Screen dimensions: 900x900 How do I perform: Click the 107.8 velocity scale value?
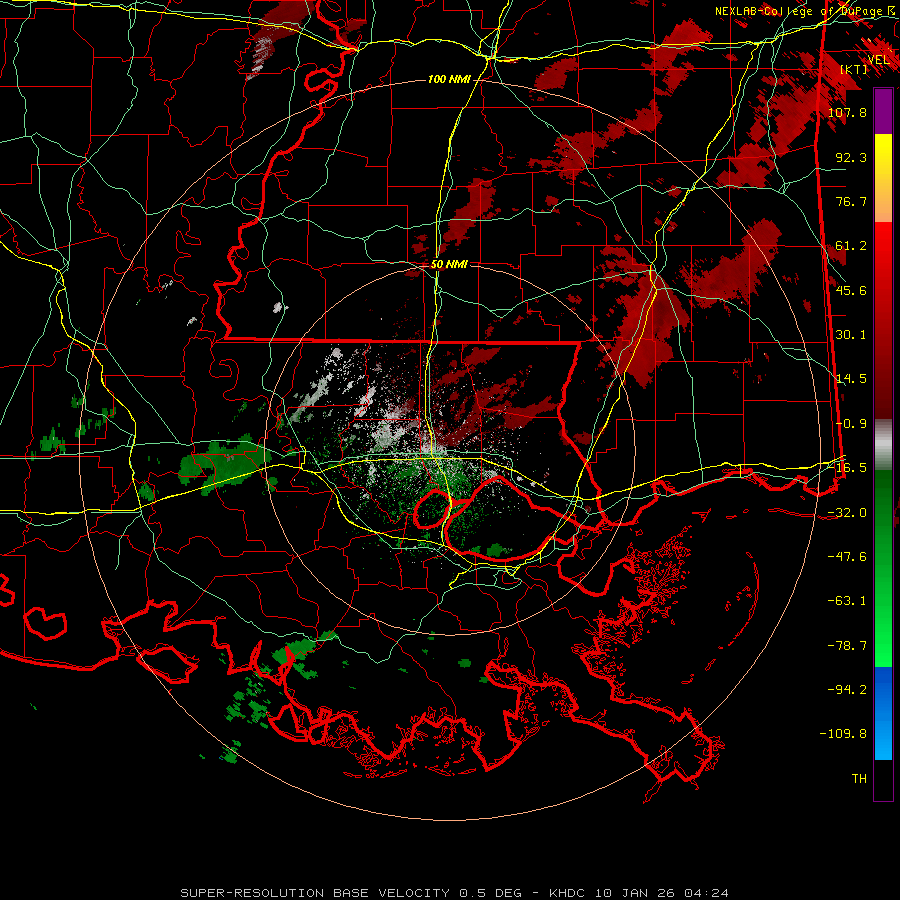[847, 112]
